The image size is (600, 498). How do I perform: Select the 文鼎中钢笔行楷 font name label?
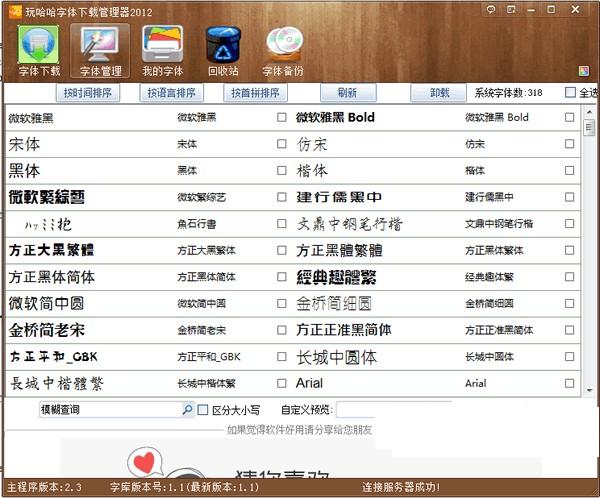(499, 224)
